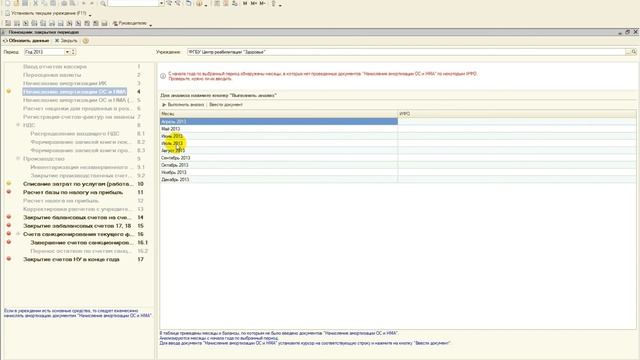Click Обновить данные button
Viewport: 640px width, 360px height.
tap(26, 41)
